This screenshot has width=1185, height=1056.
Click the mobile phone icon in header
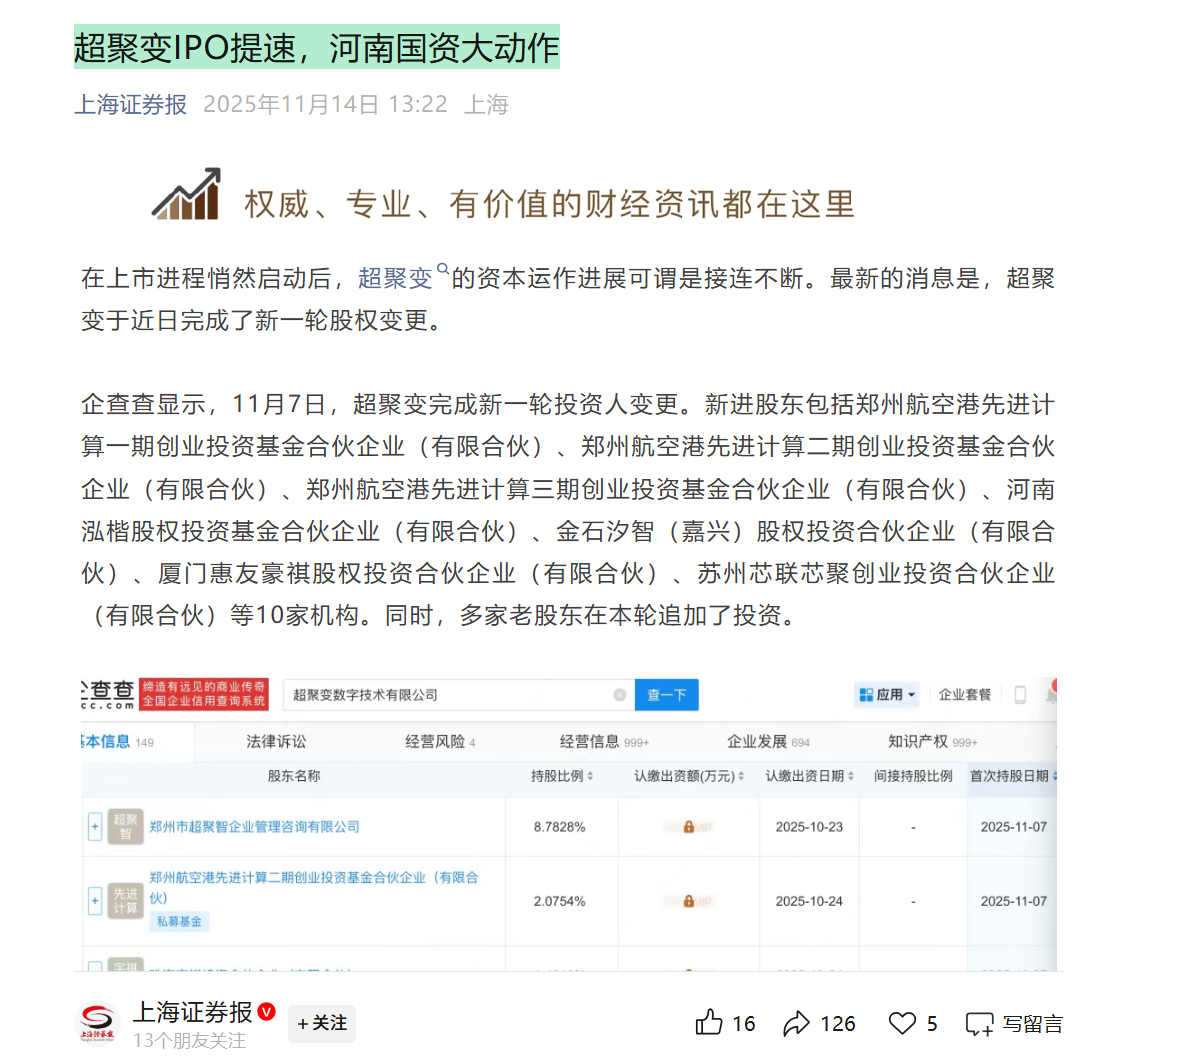click(x=1019, y=695)
